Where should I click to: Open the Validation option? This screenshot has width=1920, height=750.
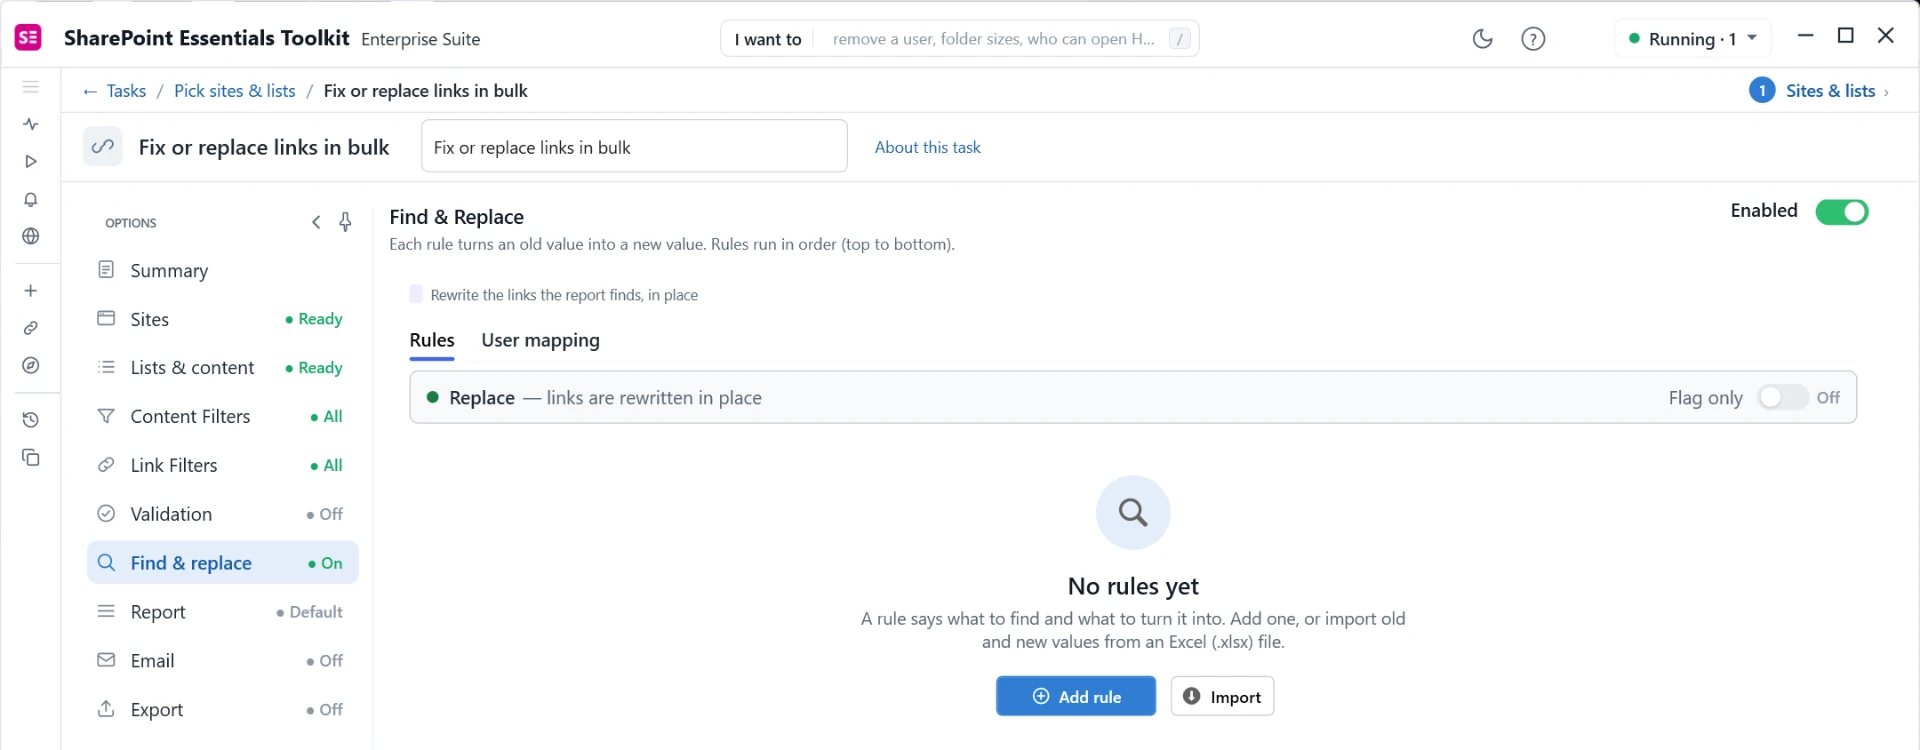pyautogui.click(x=223, y=514)
